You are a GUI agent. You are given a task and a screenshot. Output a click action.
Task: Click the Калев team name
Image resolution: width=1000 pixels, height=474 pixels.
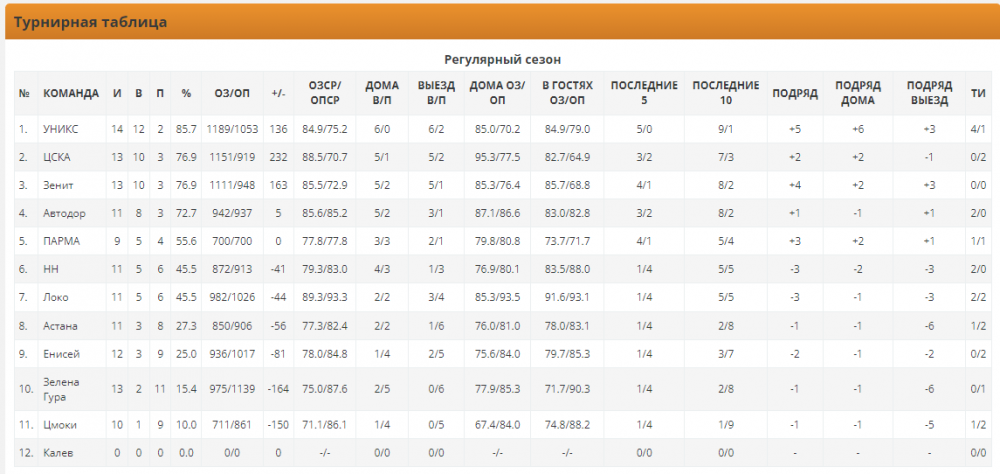click(x=58, y=453)
